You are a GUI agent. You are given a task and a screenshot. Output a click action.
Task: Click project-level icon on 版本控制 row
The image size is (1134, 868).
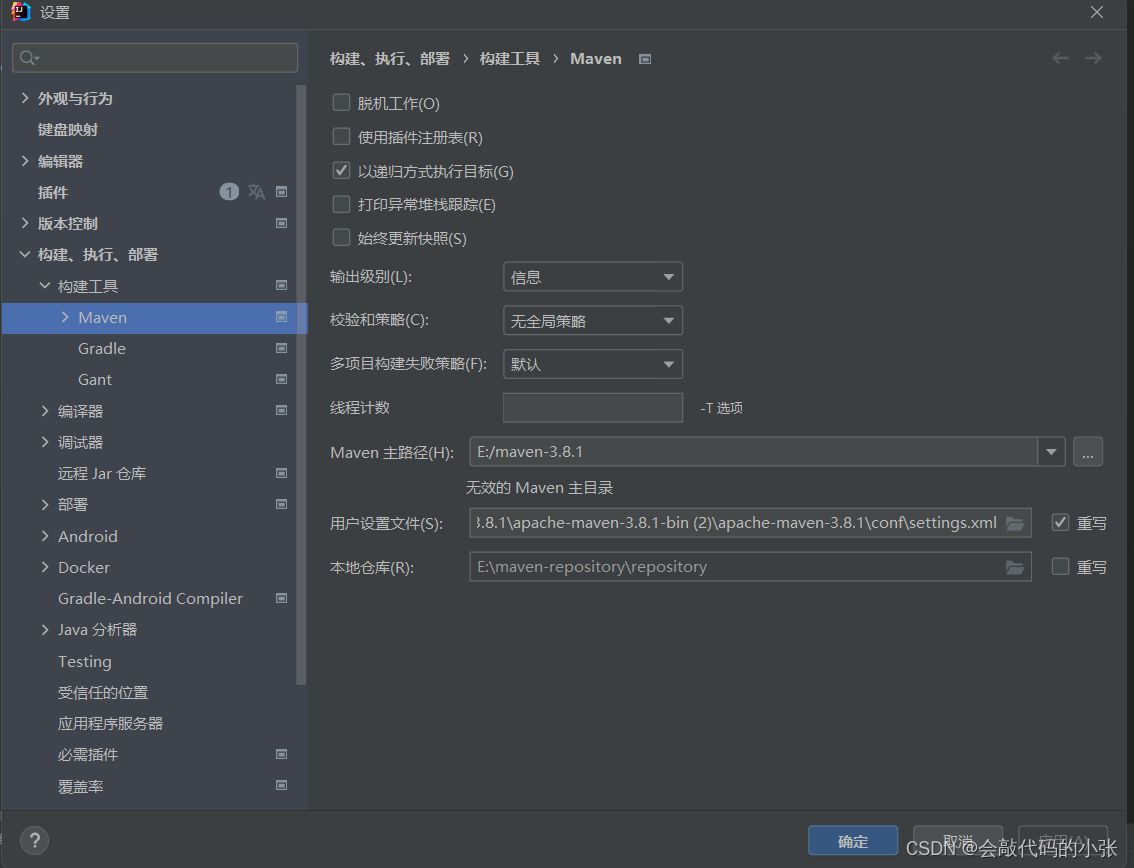[x=281, y=223]
